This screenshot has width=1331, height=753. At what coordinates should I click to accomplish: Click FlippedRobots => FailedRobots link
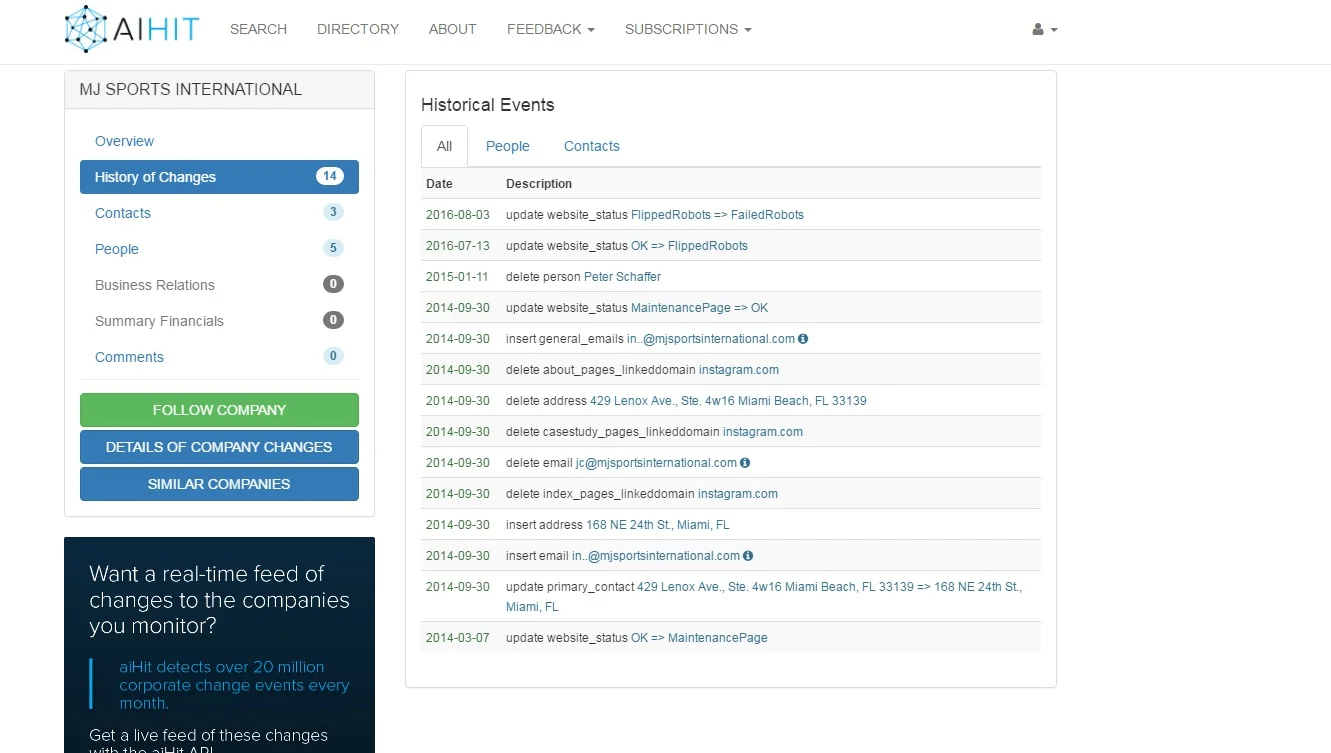click(717, 215)
